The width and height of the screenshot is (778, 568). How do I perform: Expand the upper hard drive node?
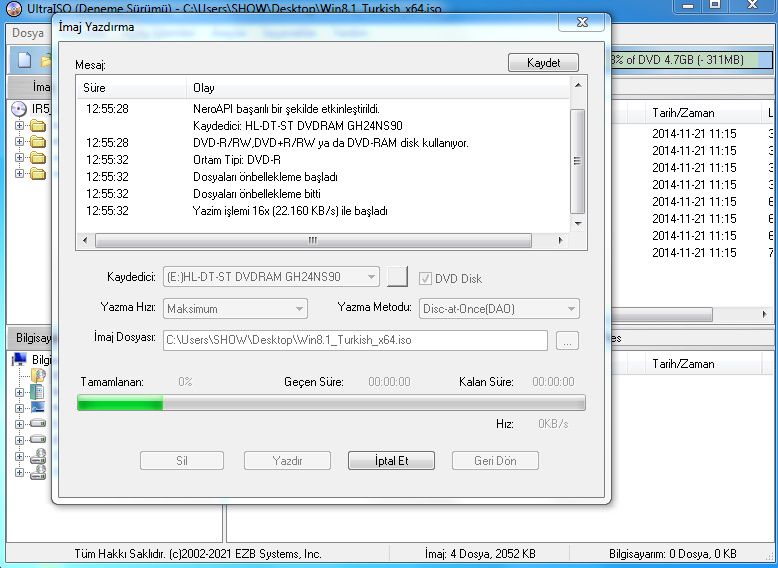tap(19, 424)
